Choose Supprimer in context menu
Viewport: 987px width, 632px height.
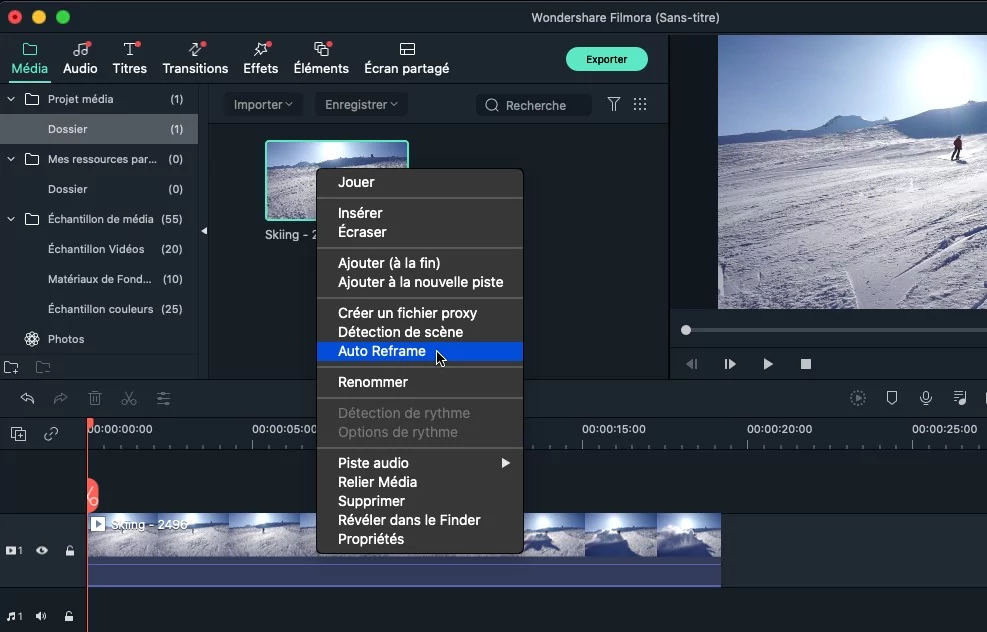[420, 501]
